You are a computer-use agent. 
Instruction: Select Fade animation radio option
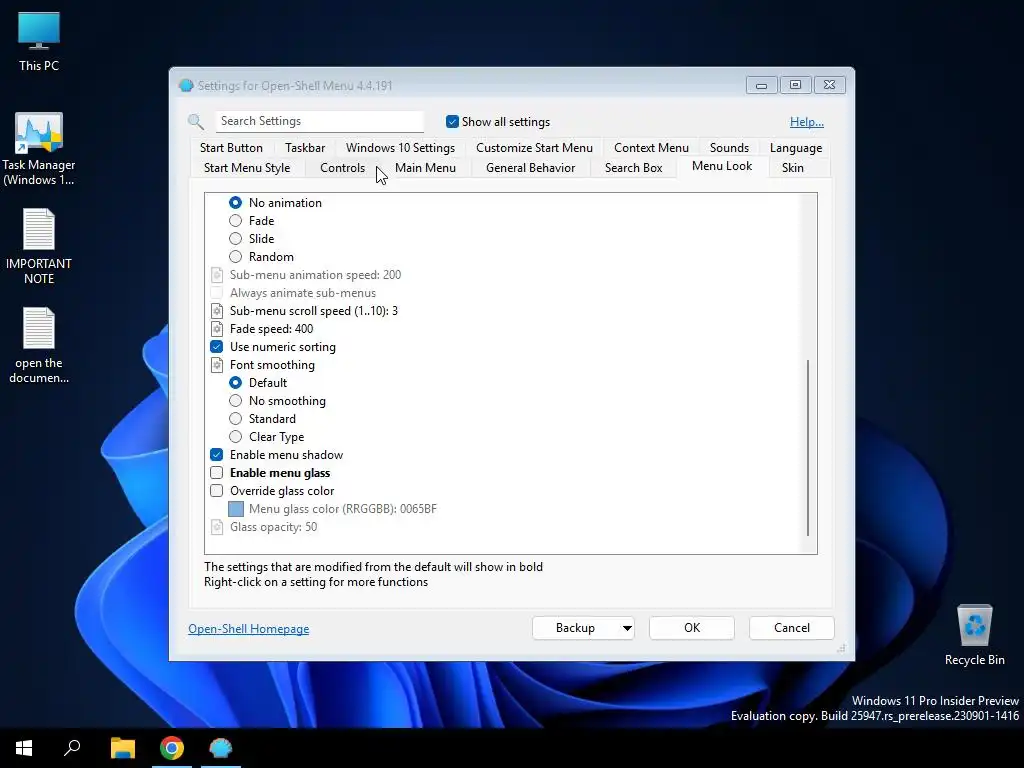tap(235, 221)
